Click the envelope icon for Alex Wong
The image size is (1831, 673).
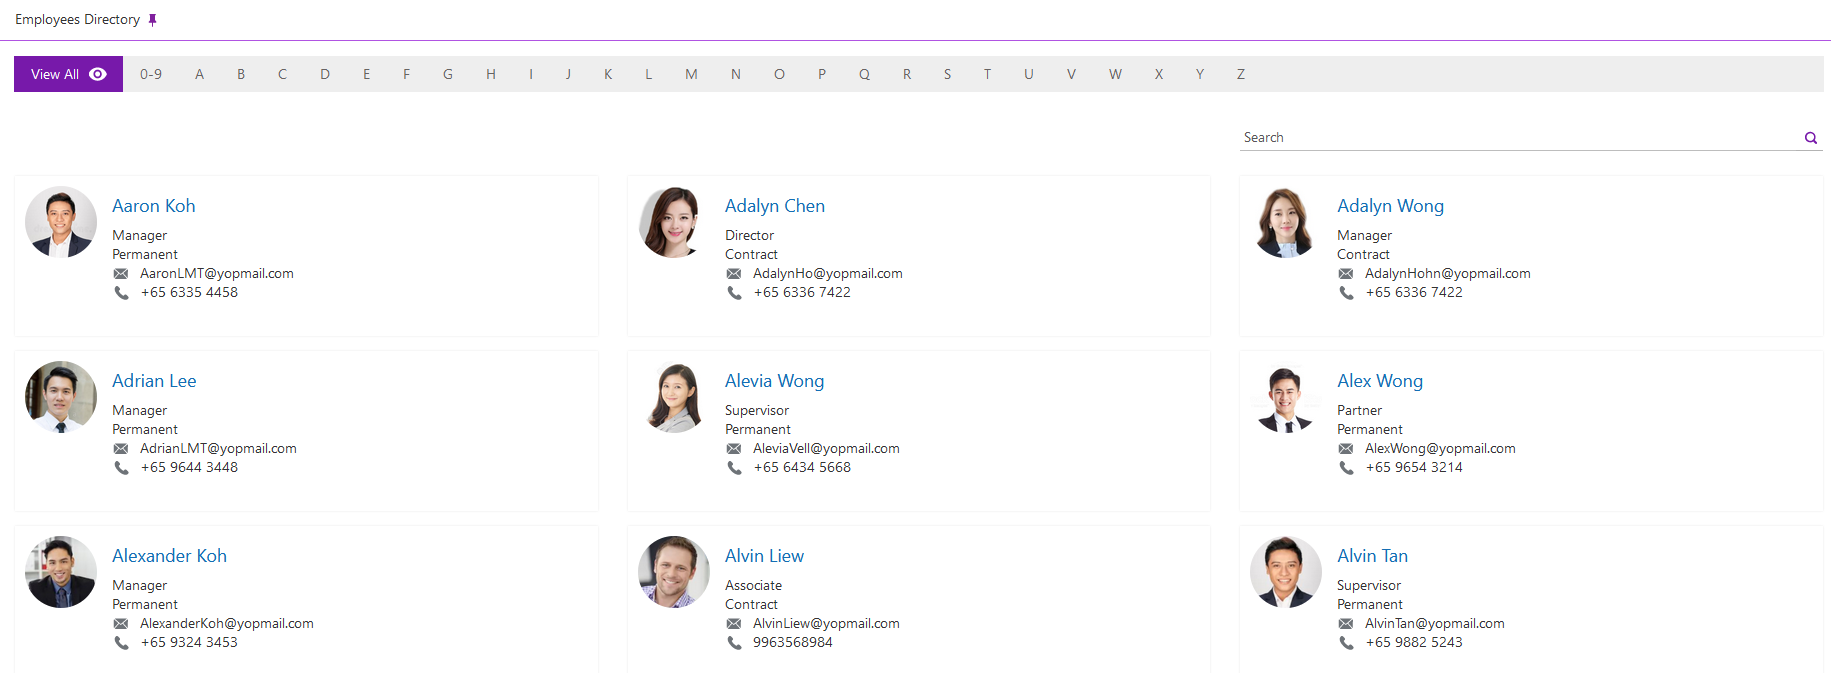coord(1346,449)
